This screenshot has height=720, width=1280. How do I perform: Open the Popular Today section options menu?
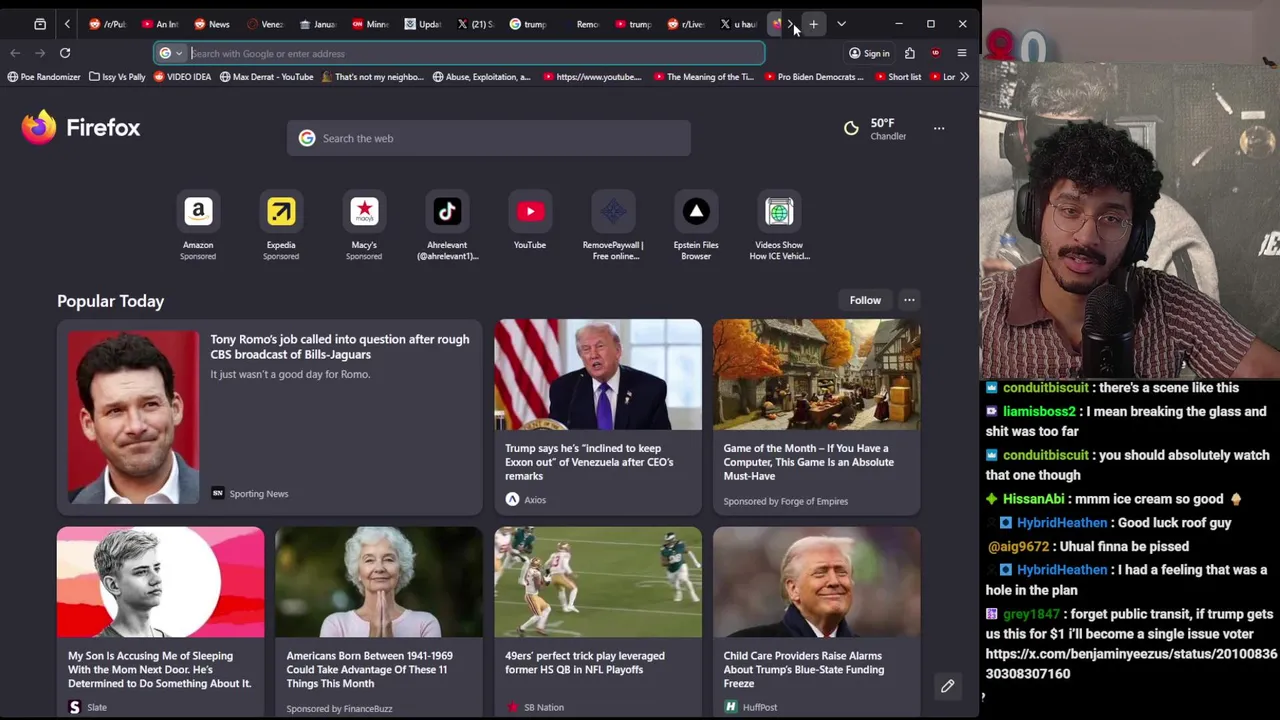click(x=909, y=300)
